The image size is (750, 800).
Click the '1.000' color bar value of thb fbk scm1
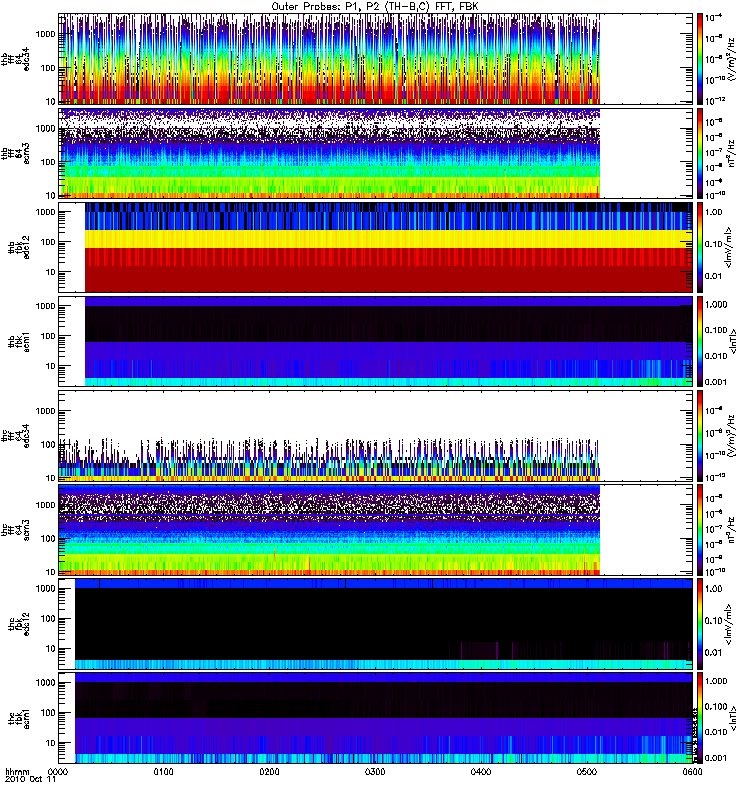(x=716, y=305)
